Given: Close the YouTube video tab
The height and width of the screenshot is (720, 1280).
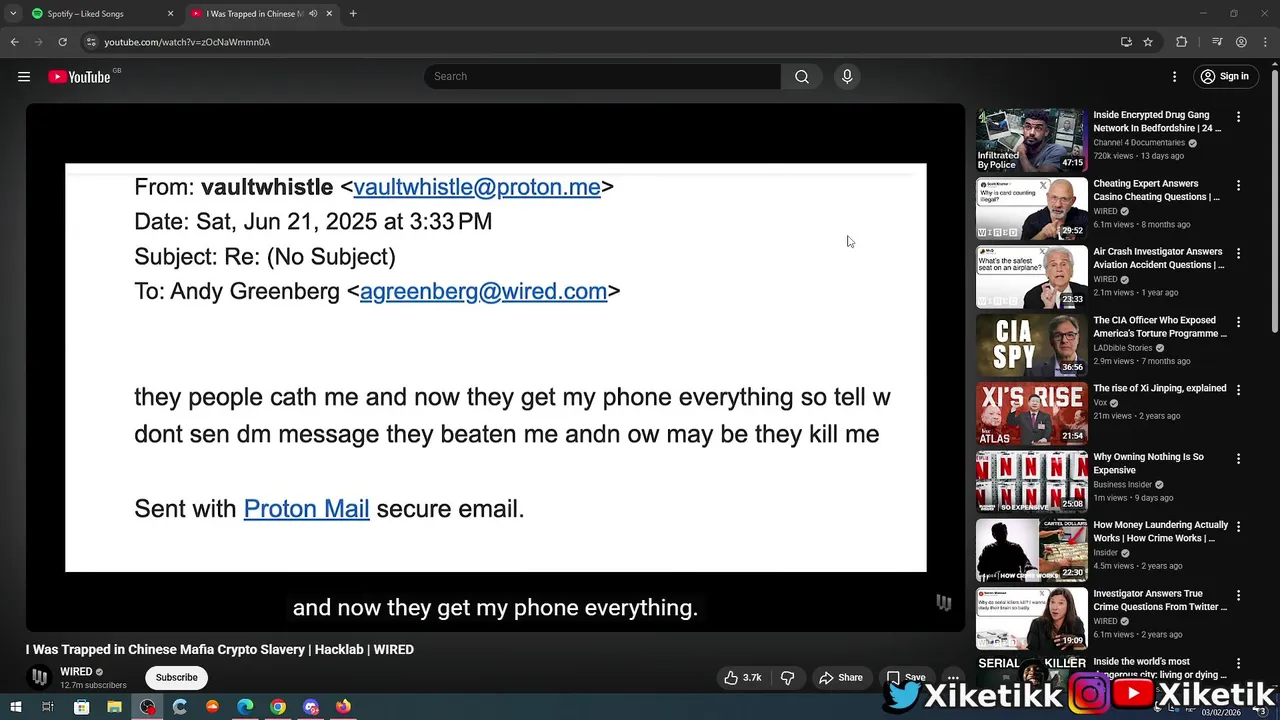Looking at the screenshot, I should (x=329, y=14).
